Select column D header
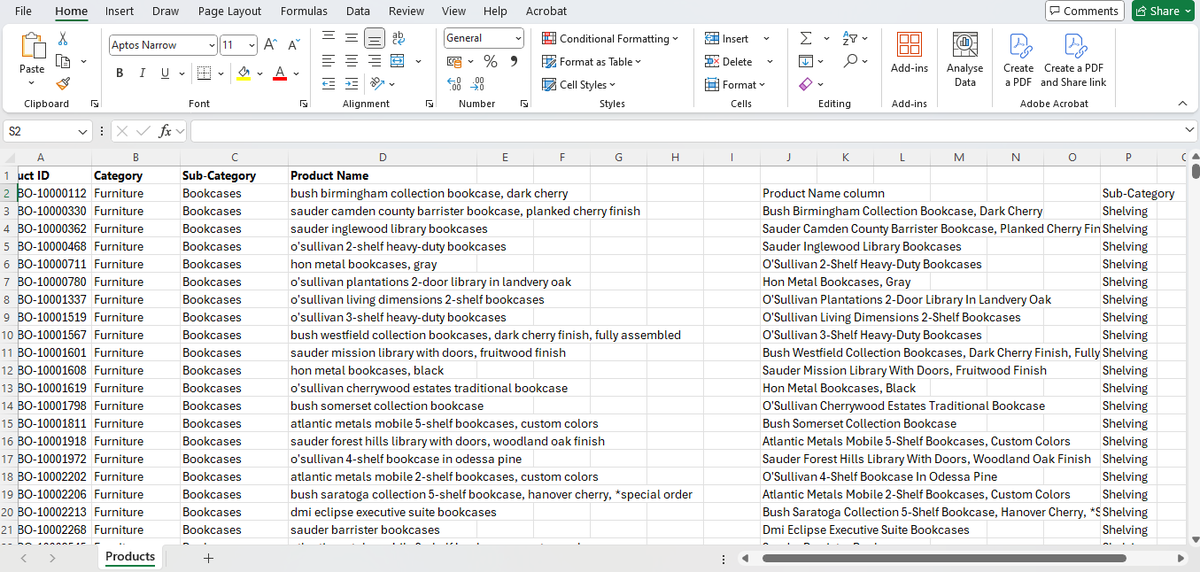Screen dimensions: 1200x572 [x=383, y=157]
